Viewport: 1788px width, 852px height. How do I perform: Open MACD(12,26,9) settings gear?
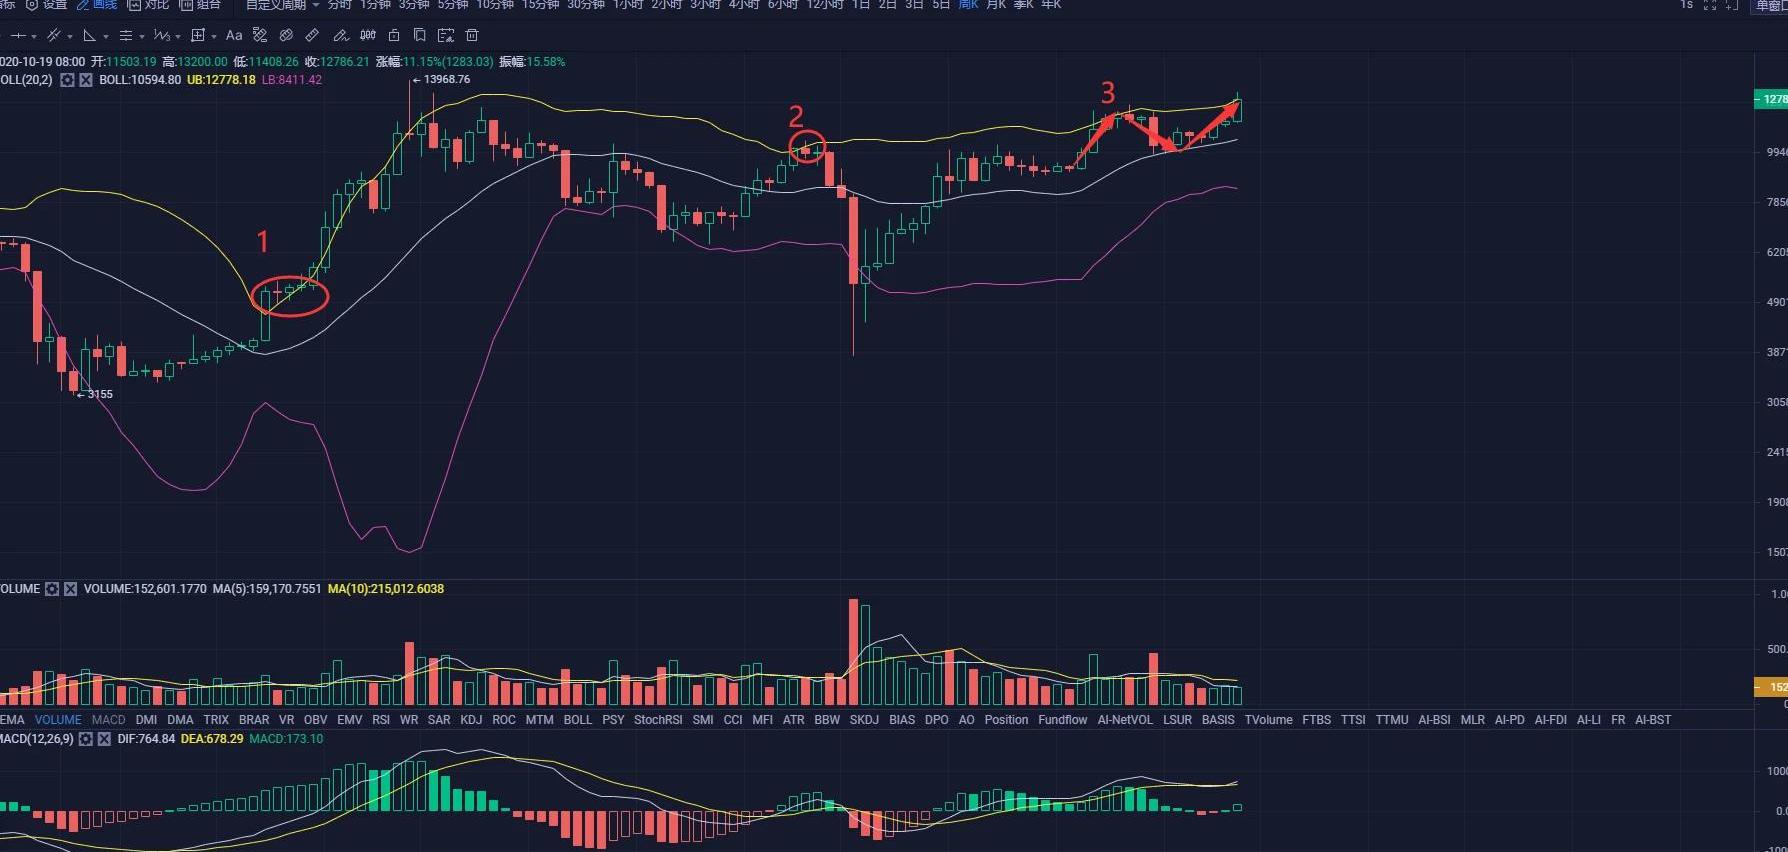coord(86,739)
